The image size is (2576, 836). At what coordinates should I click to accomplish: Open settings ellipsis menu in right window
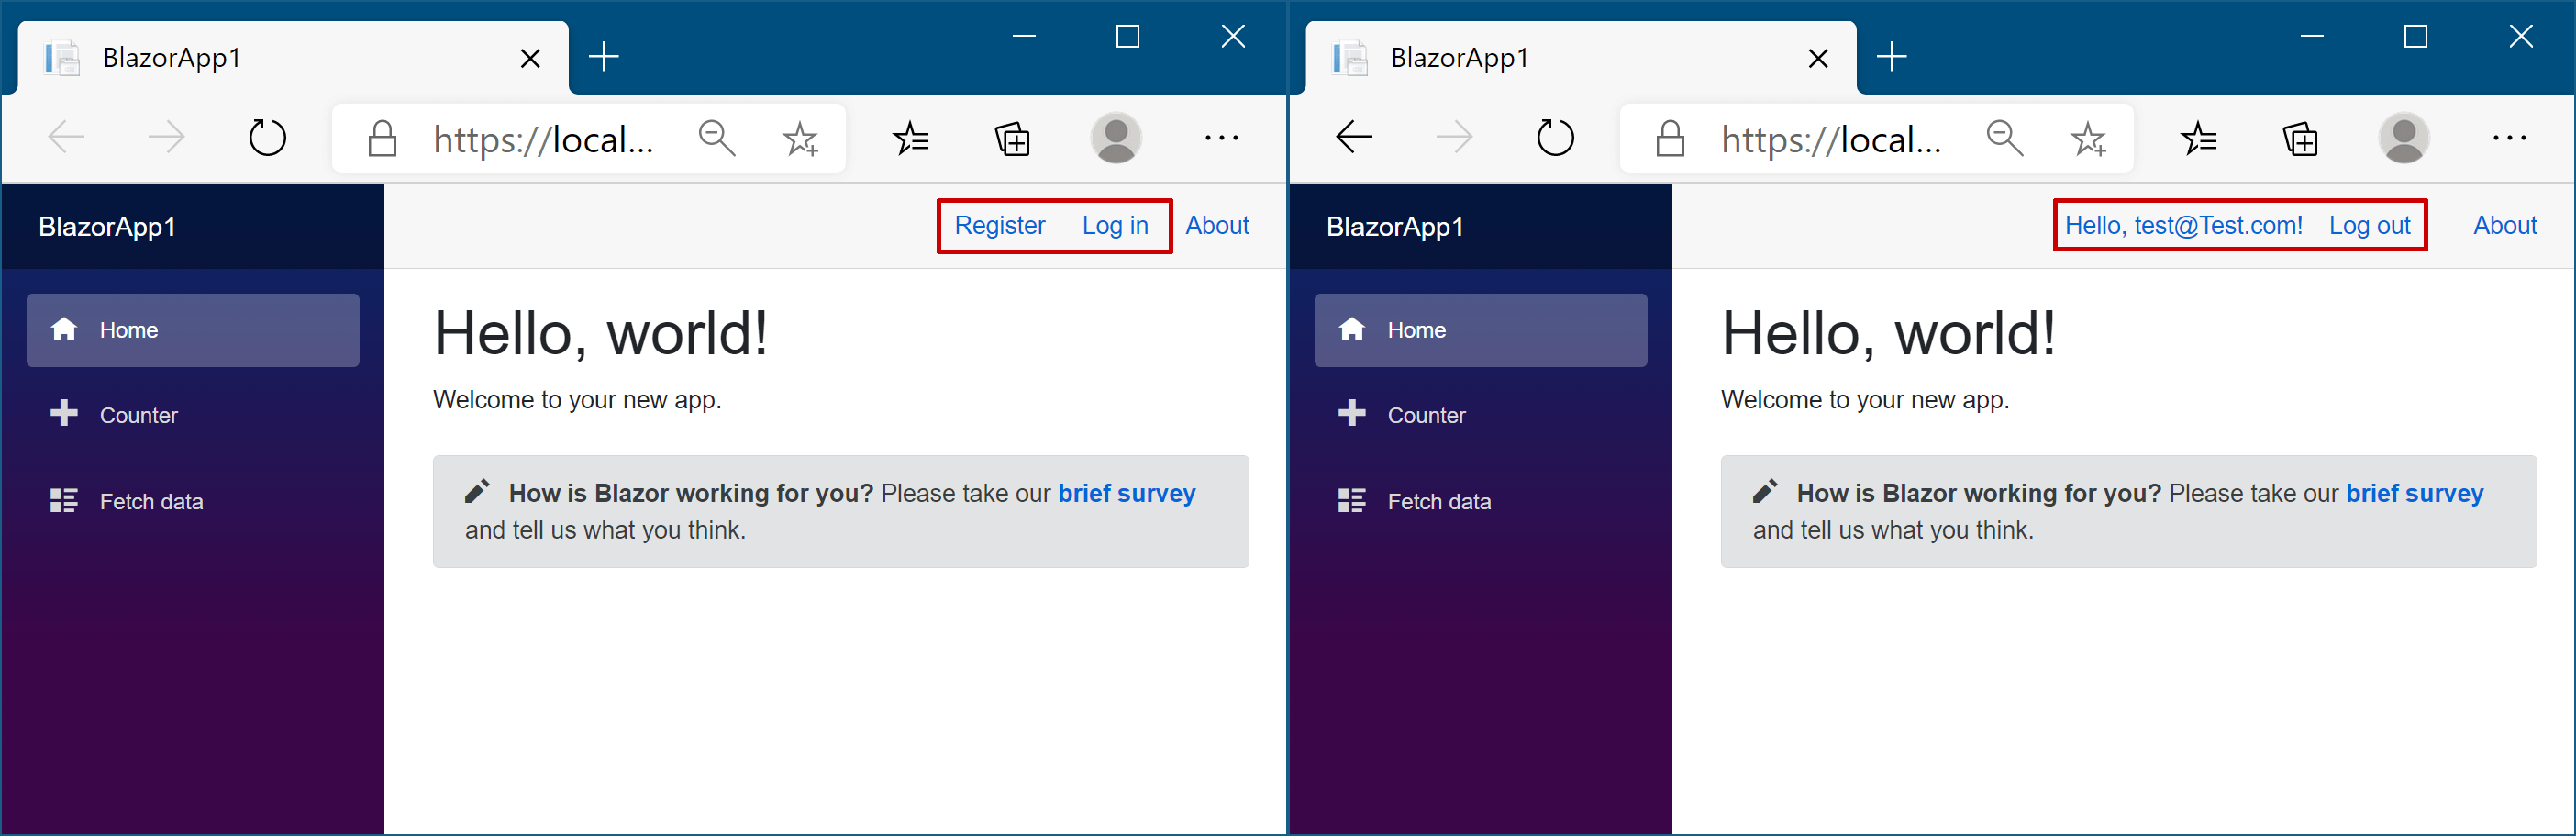pyautogui.click(x=2509, y=138)
